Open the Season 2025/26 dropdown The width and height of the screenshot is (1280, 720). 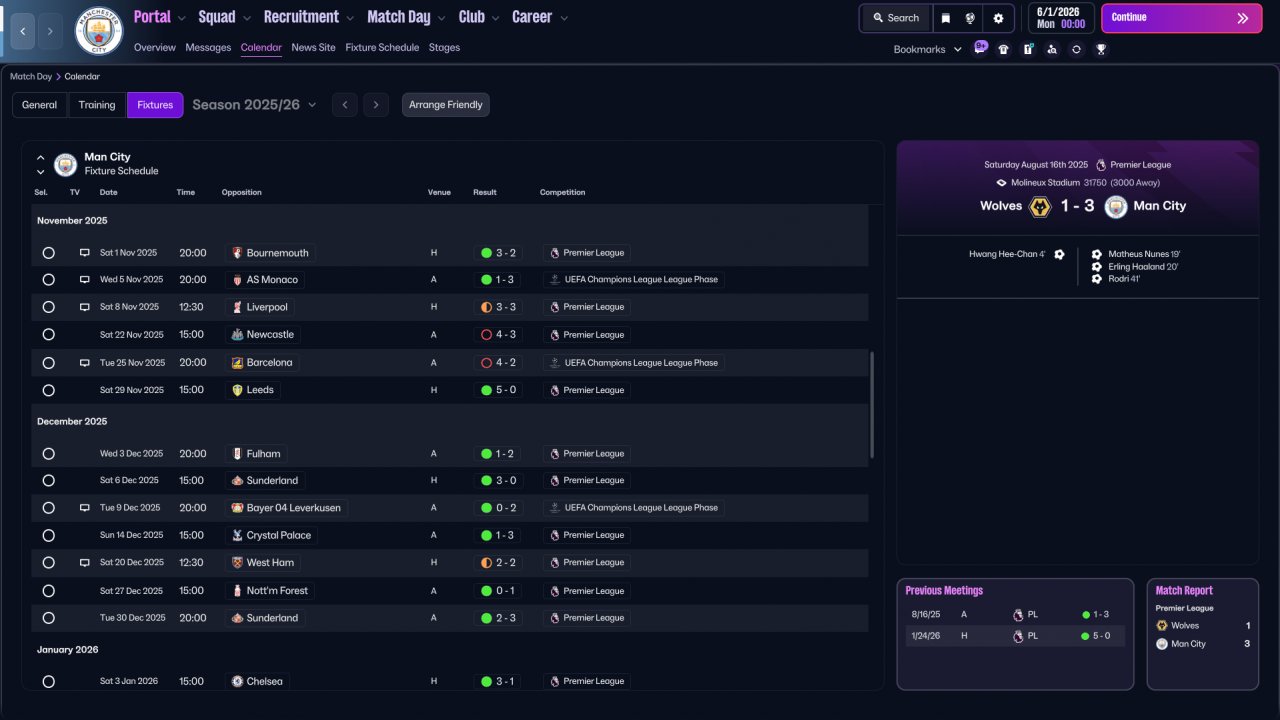coord(254,105)
